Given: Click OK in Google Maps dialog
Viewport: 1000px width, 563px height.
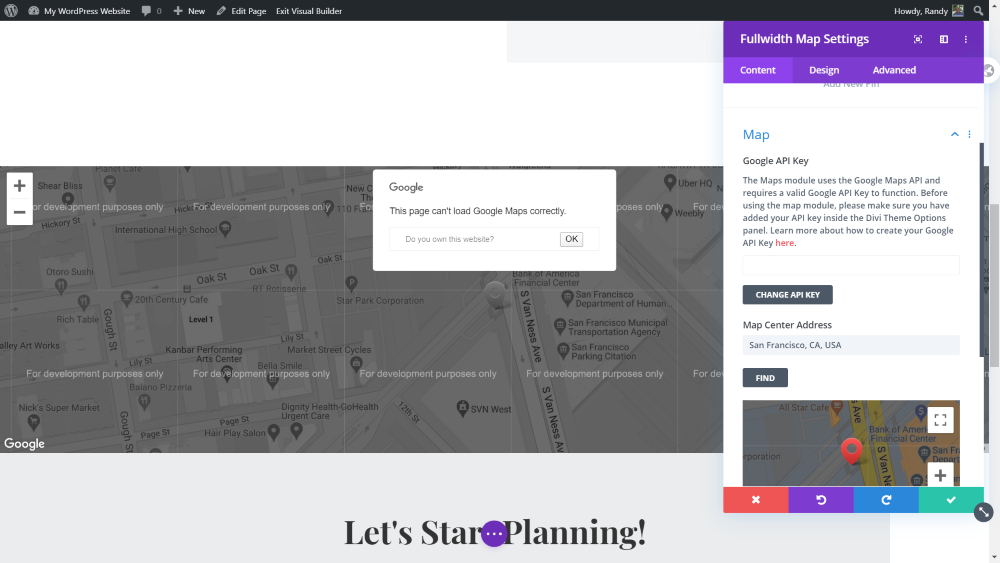Looking at the screenshot, I should point(571,239).
